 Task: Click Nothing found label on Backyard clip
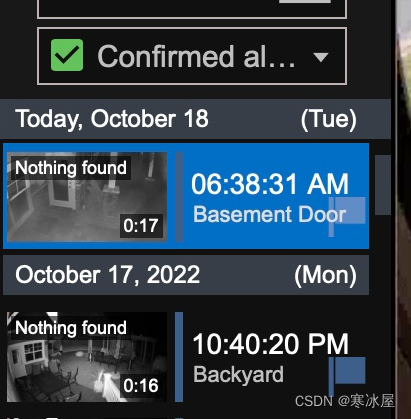point(71,328)
